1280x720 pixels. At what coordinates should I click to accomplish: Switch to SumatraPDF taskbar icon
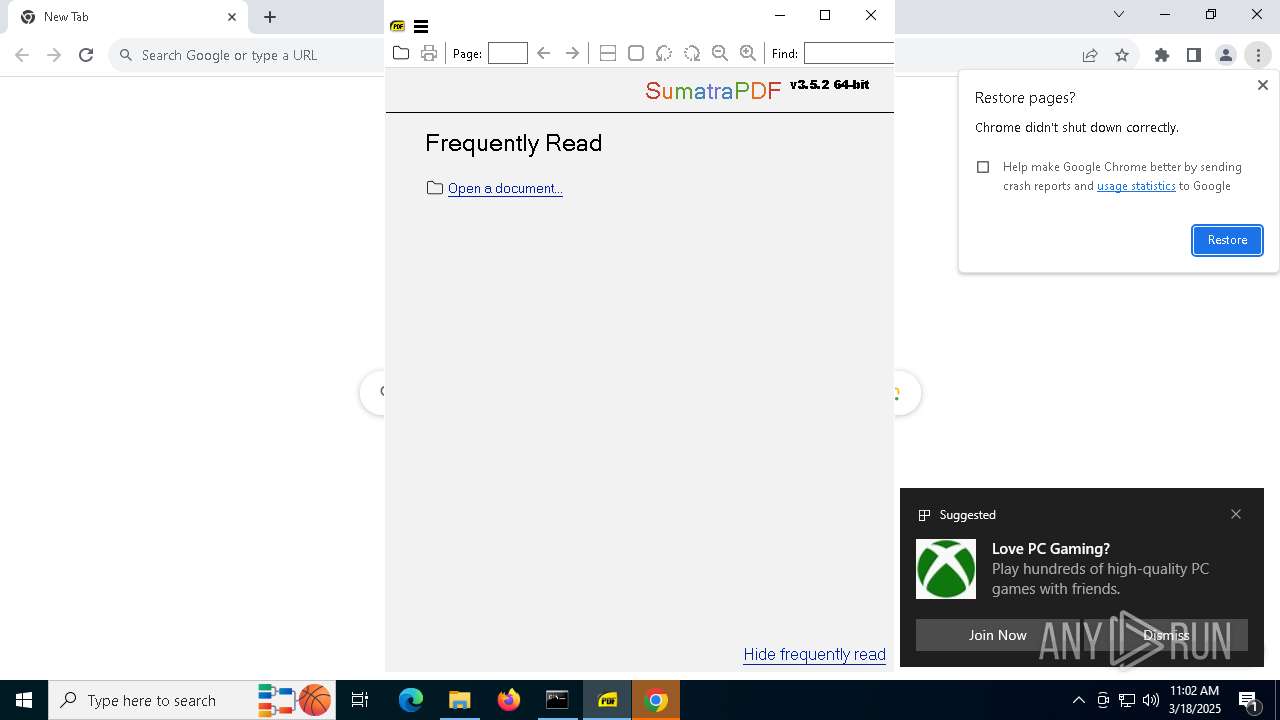pos(607,700)
